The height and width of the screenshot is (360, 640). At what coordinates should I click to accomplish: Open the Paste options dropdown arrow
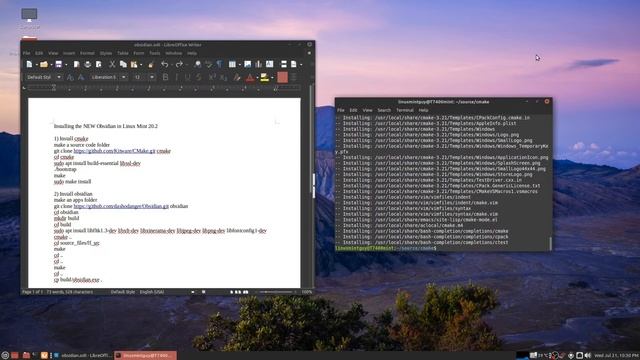pyautogui.click(x=140, y=65)
